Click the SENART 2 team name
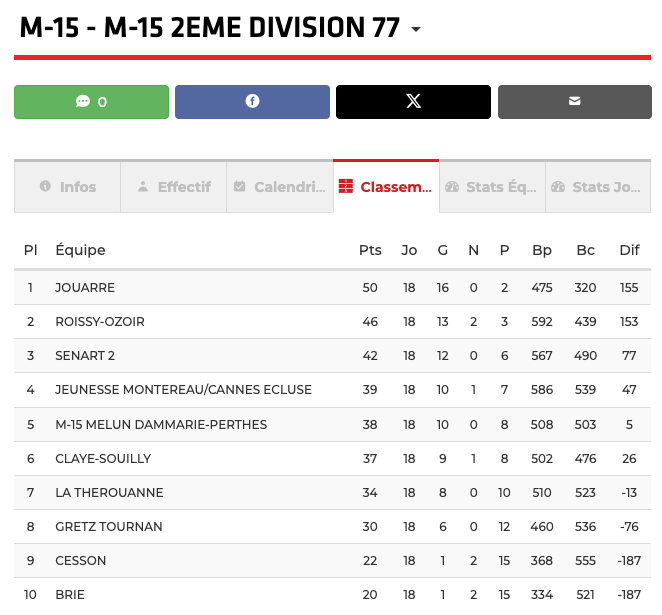This screenshot has width=662, height=615. [85, 356]
